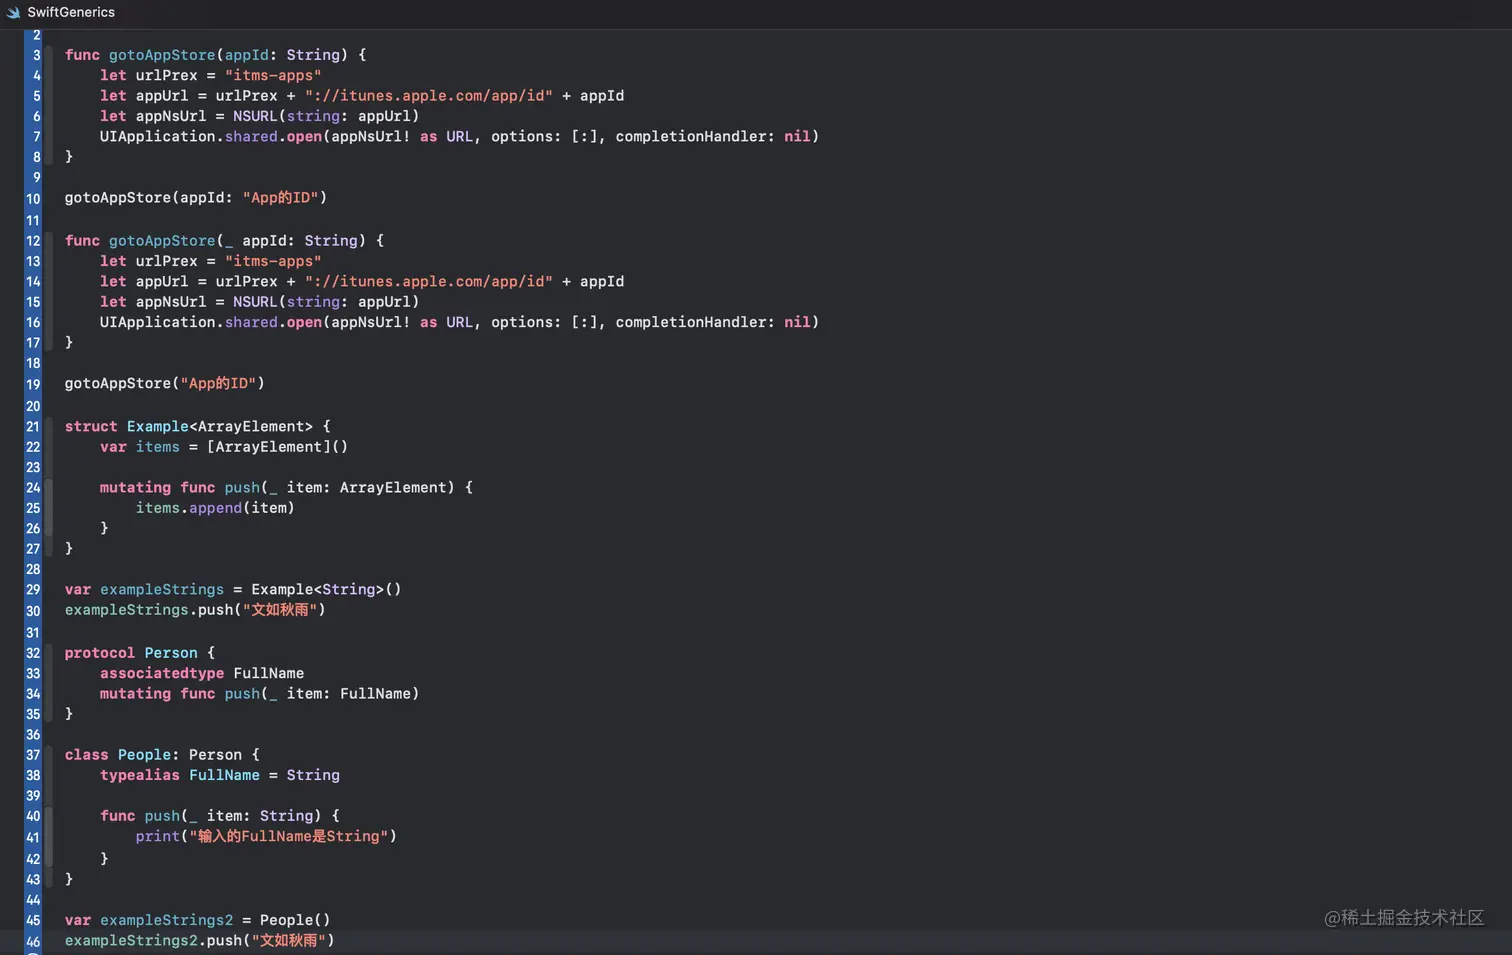
Task: Click NSURL on line 15
Action: click(x=255, y=302)
